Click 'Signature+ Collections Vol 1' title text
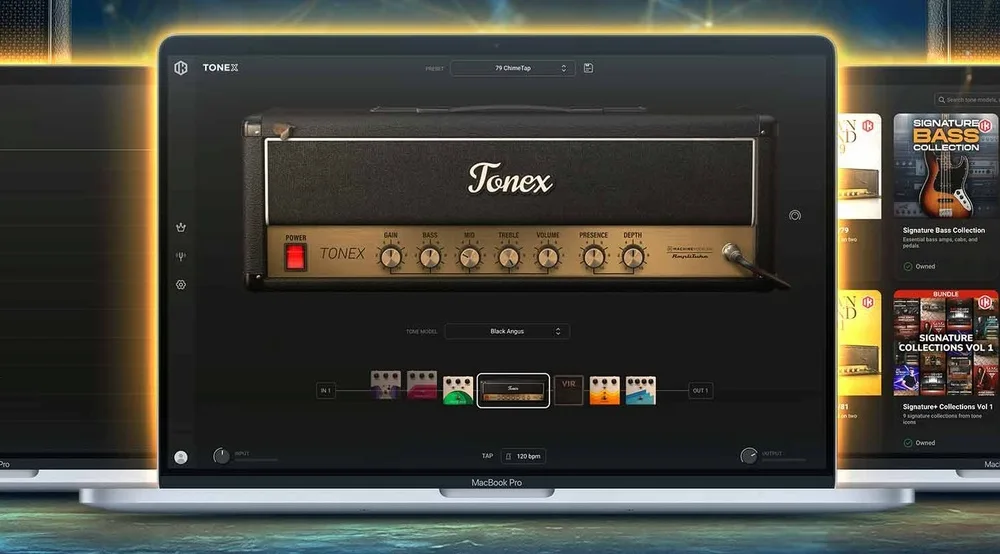This screenshot has width=1000, height=554. [948, 407]
